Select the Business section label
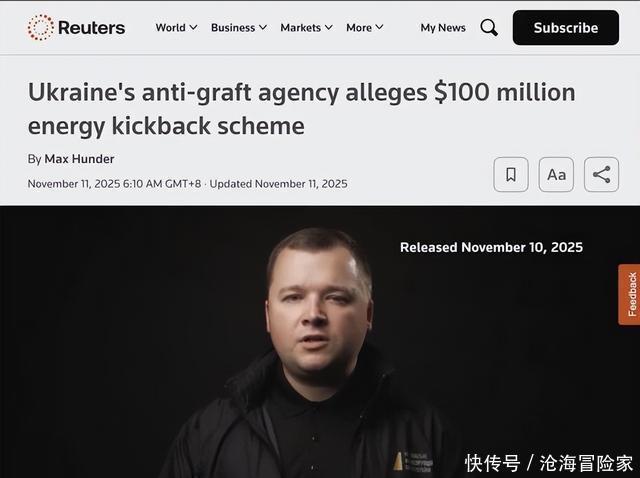Screen dimensions: 640x478 233,28
